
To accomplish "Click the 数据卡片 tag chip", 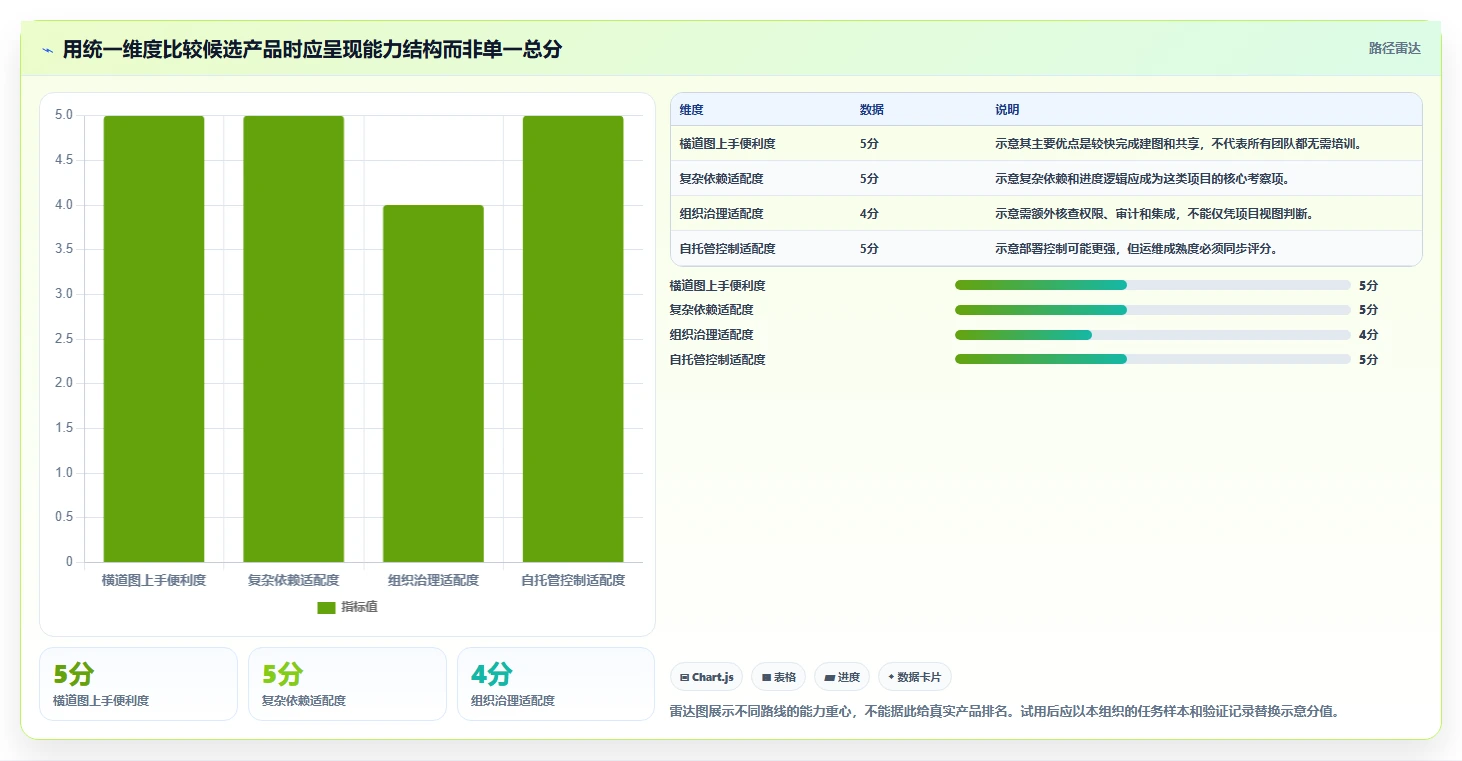I will coord(914,677).
